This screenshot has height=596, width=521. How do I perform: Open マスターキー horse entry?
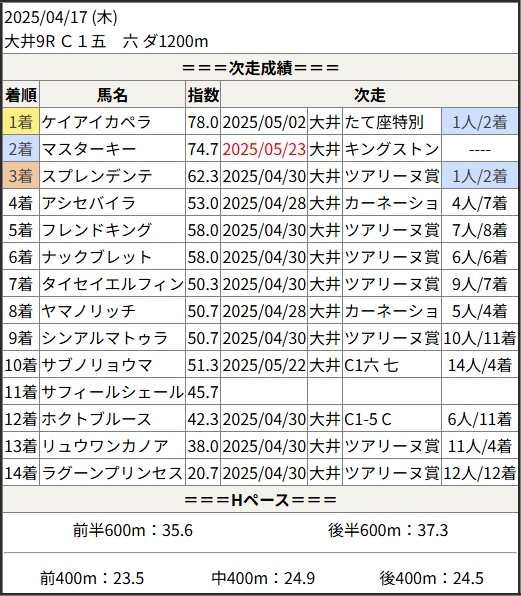point(89,149)
